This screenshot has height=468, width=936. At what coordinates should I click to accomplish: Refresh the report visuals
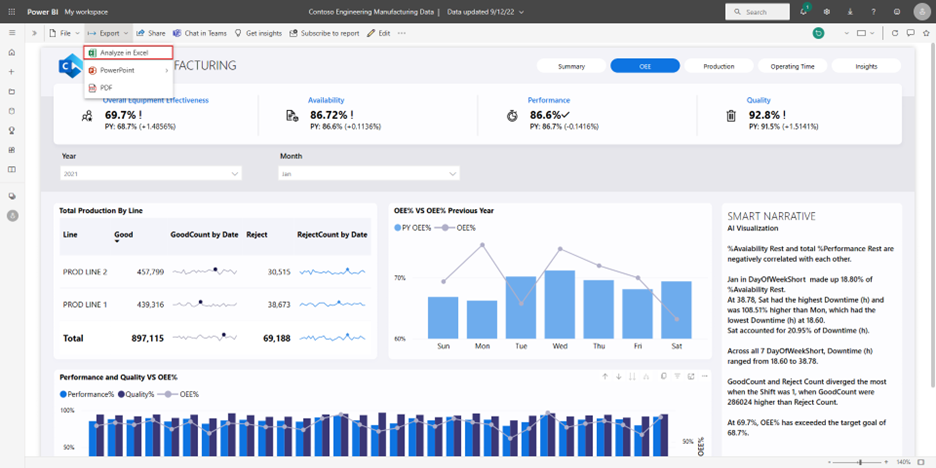pyautogui.click(x=894, y=33)
